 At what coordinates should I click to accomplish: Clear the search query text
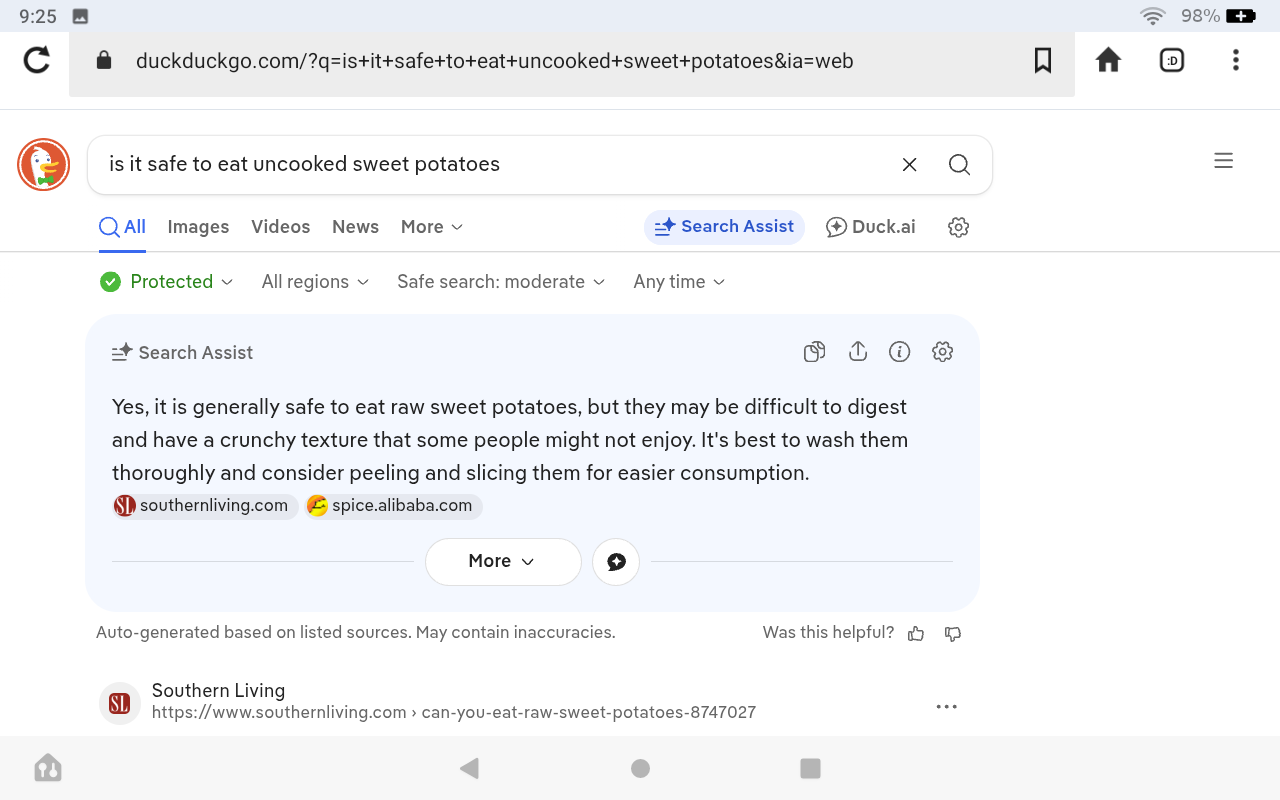[909, 165]
